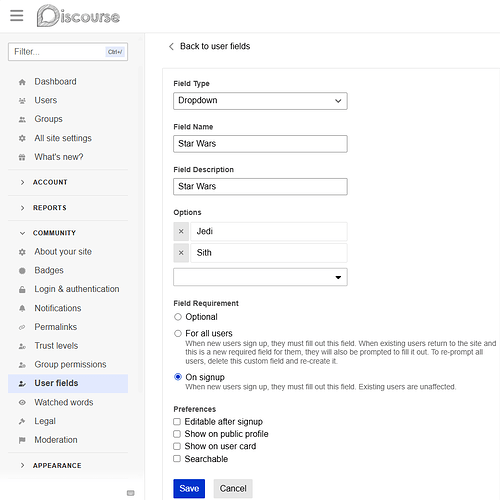This screenshot has width=500, height=500.
Task: Click the Permalinks link icon
Action: tap(22, 327)
